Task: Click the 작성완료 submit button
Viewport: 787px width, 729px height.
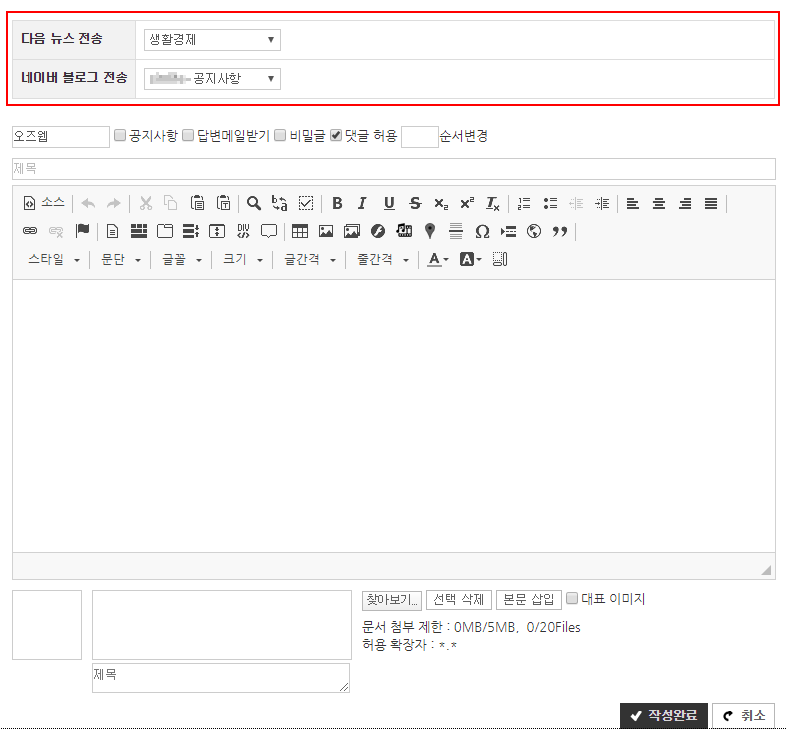Action: 664,716
